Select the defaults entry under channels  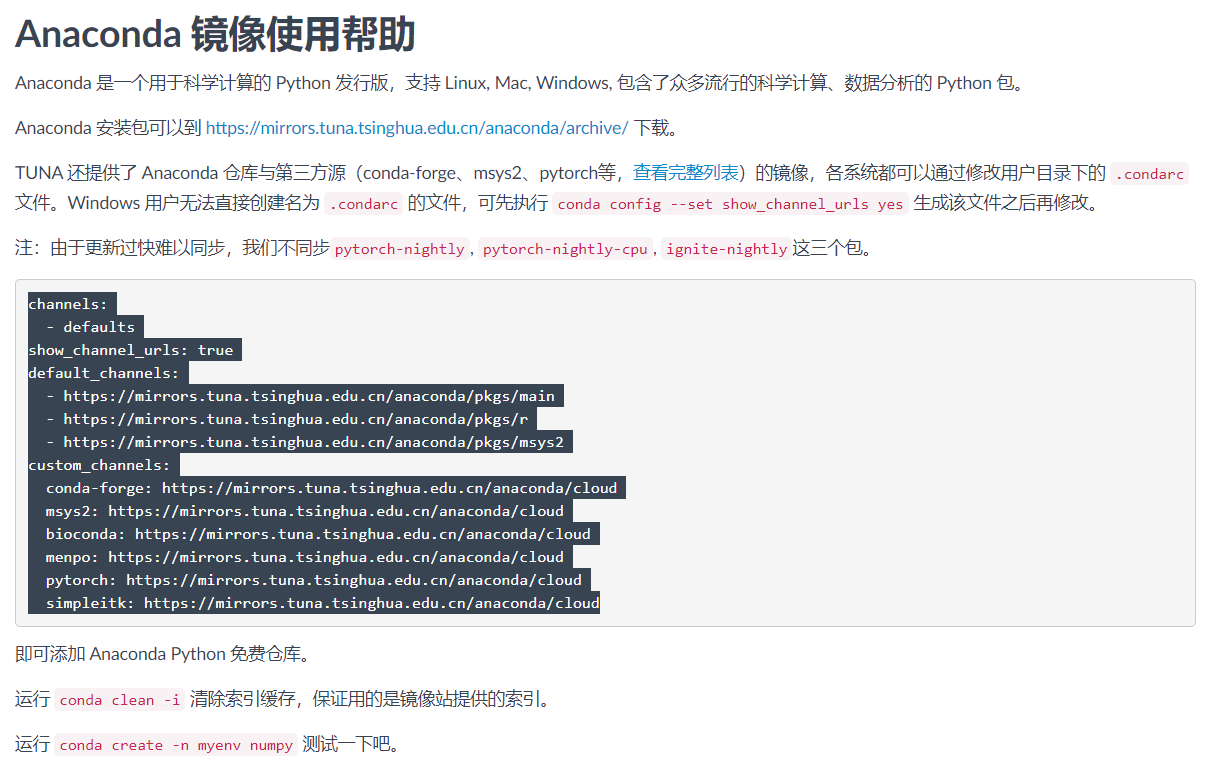(99, 326)
